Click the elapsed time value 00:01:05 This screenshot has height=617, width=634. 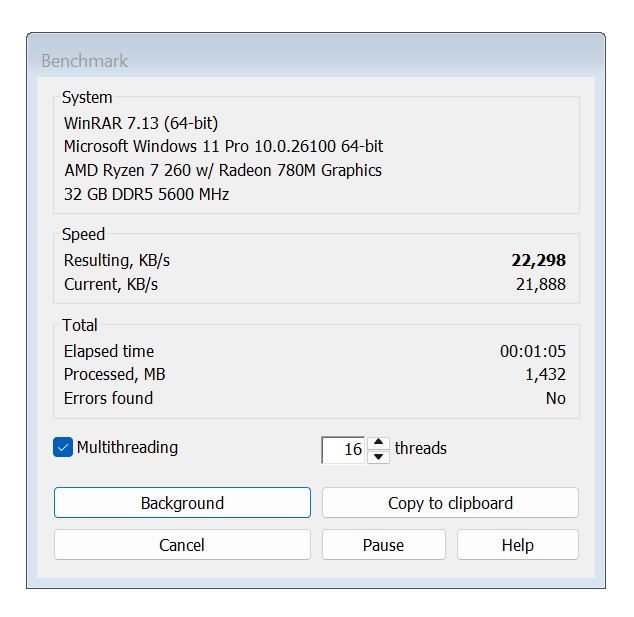pos(532,351)
